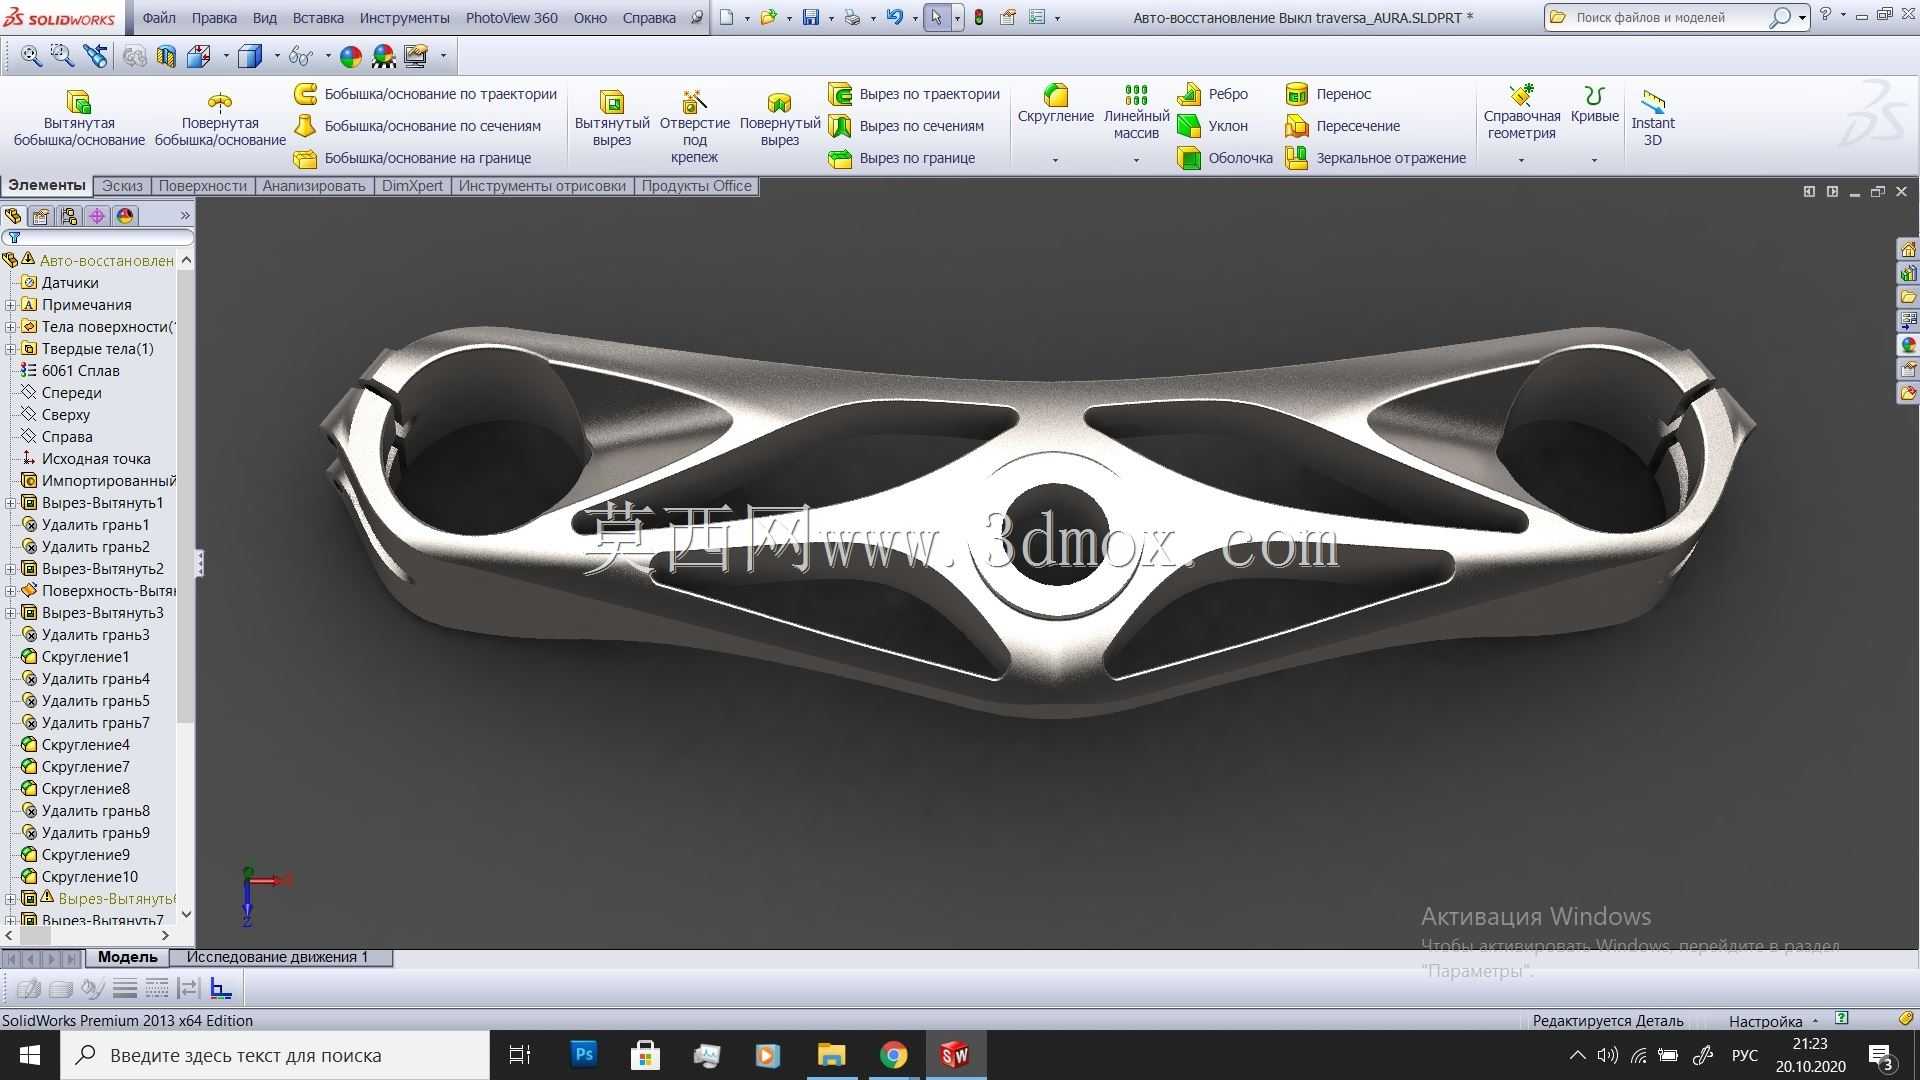Choose Бобышка/основание на границе
Viewport: 1920px width, 1080px height.
[x=412, y=158]
